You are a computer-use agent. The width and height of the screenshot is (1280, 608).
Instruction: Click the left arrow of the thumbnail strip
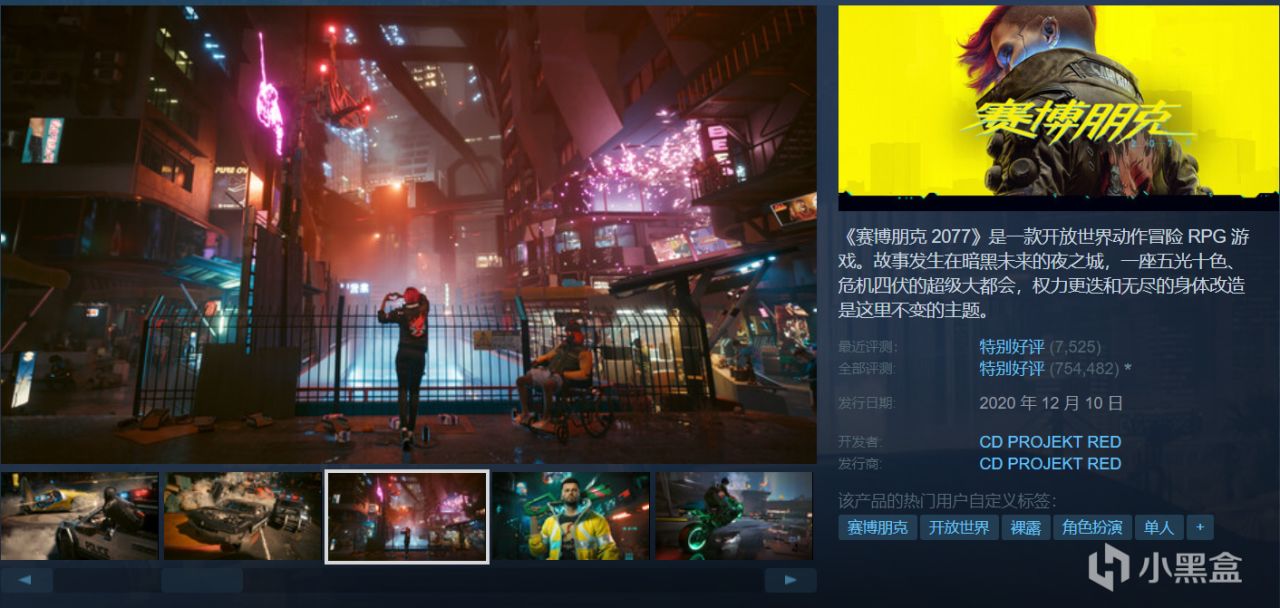[x=26, y=580]
